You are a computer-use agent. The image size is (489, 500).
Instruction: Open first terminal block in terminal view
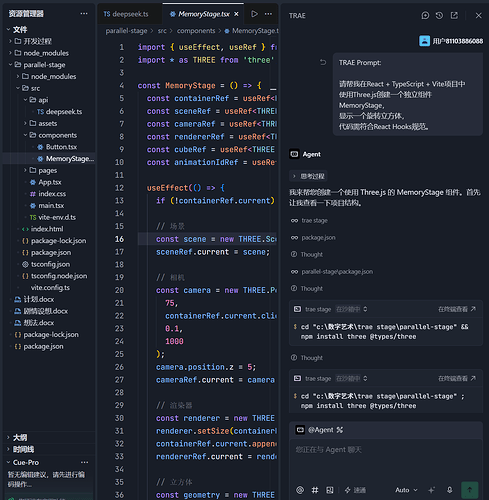point(457,309)
